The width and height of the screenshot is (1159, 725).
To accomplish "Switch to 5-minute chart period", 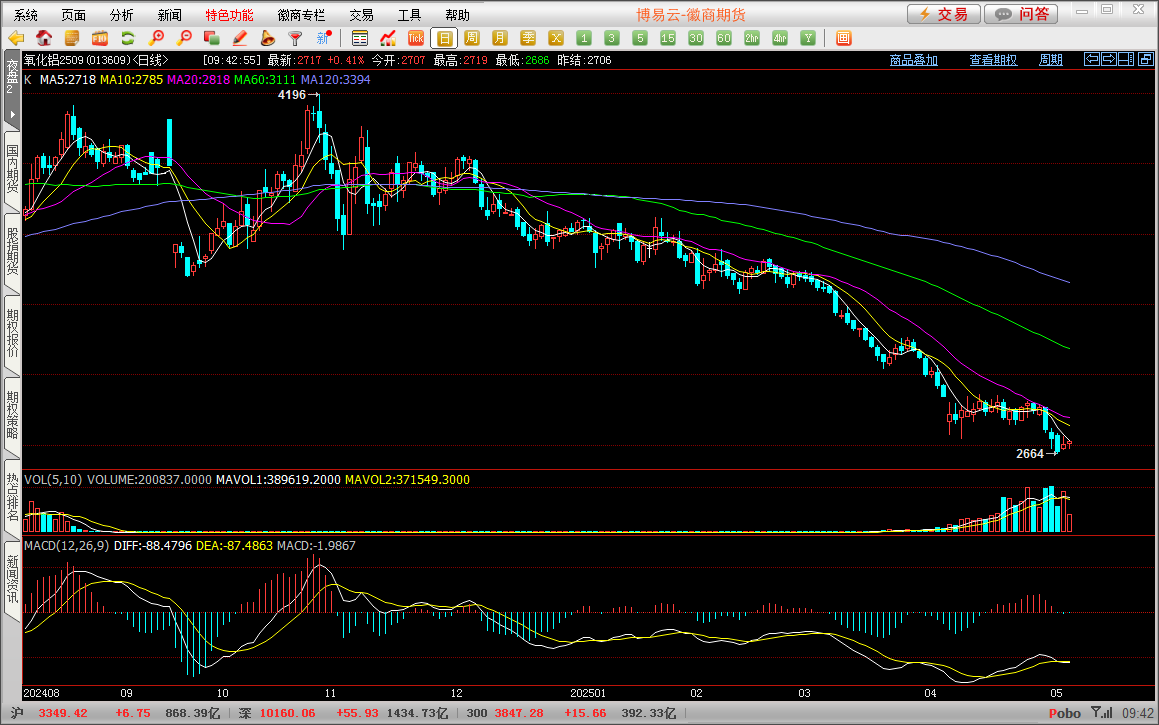I will coord(640,38).
